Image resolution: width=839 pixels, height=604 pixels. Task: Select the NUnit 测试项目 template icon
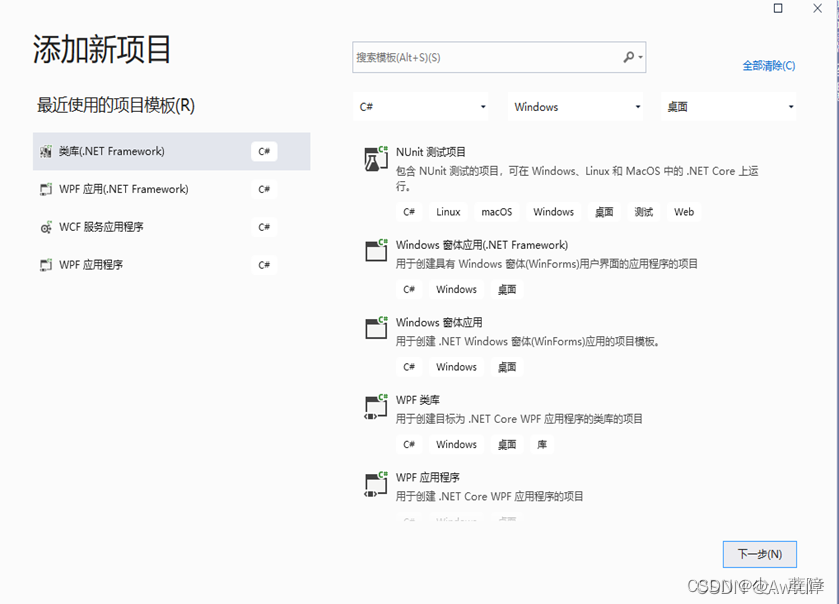[375, 158]
